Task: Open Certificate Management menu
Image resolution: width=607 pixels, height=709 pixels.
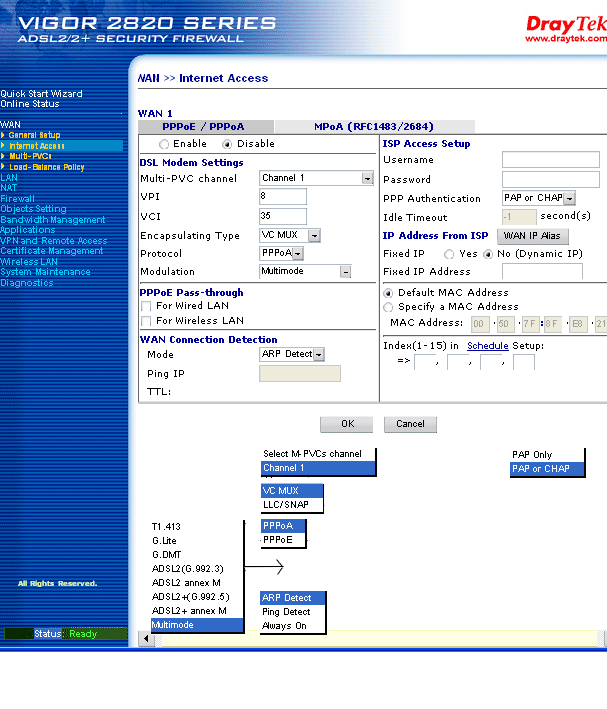Action: click(52, 251)
